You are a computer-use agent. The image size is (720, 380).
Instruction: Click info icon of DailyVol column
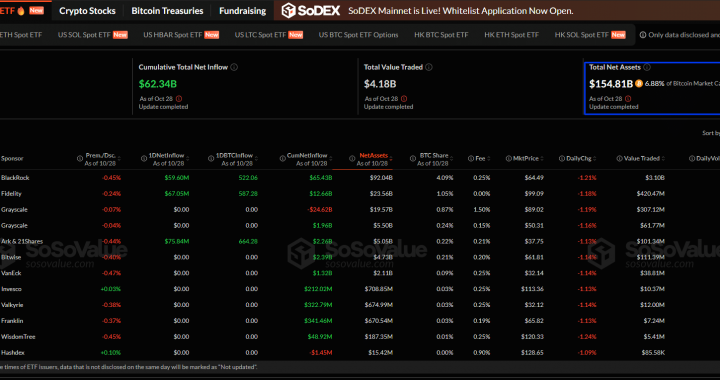[x=692, y=158]
